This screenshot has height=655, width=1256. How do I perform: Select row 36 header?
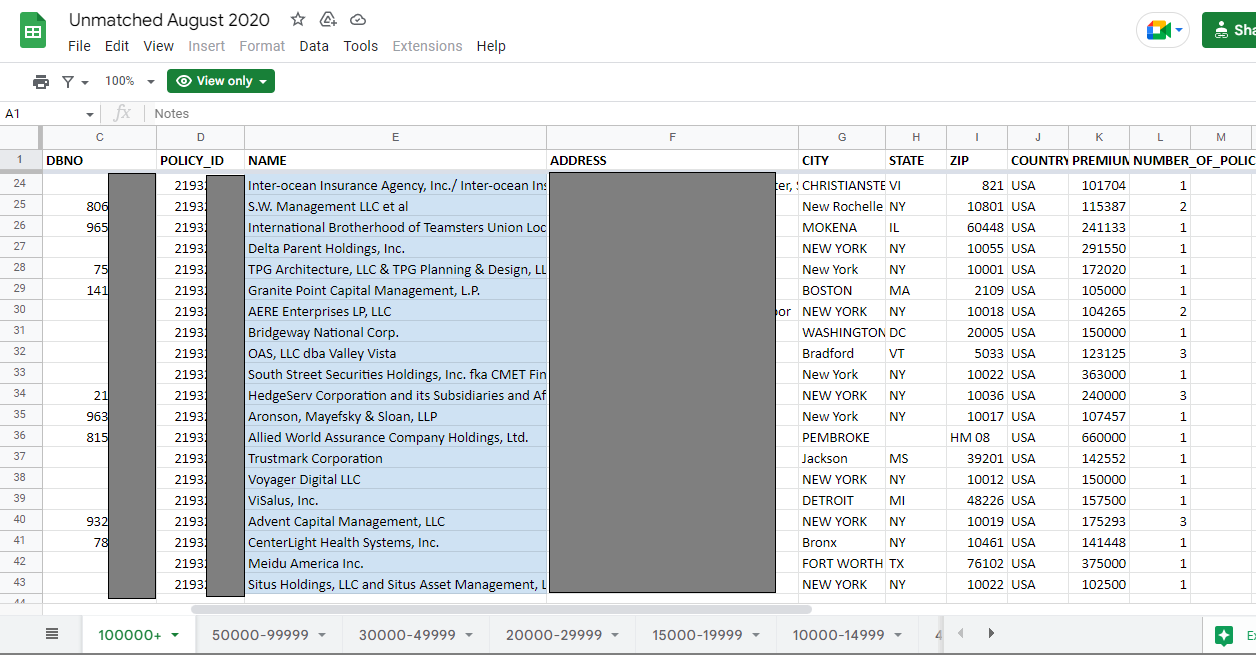20,437
